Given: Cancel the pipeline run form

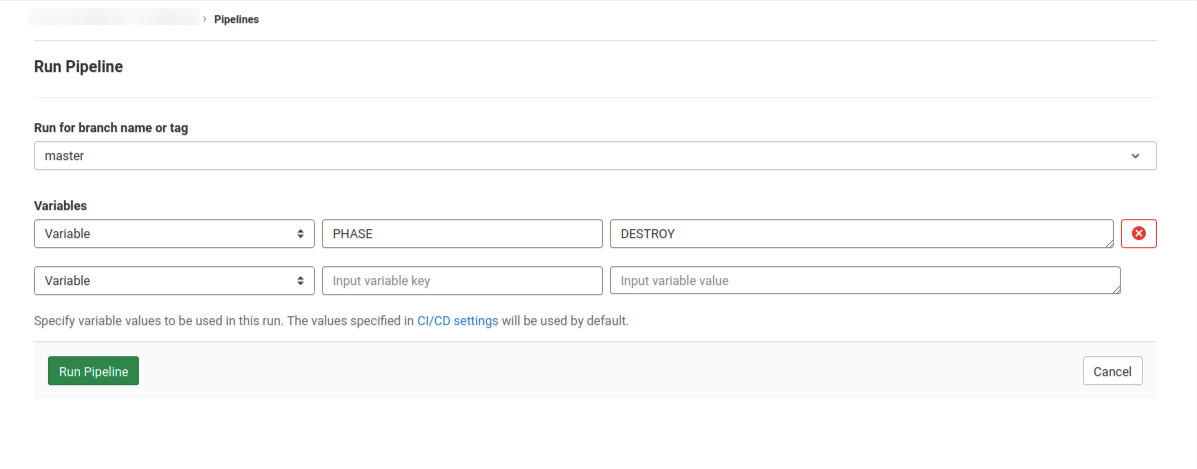Looking at the screenshot, I should point(1112,371).
